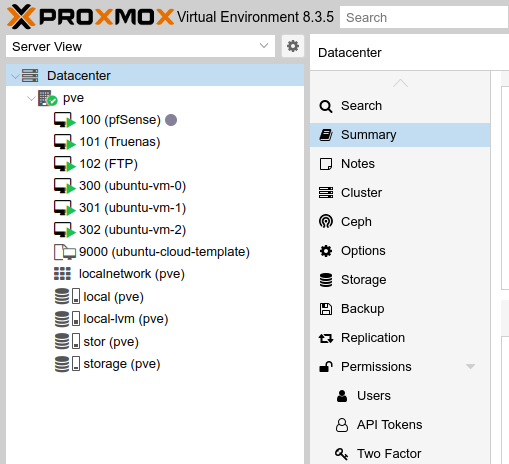This screenshot has width=509, height=464.
Task: Click the storage icon for local (pve)
Action: click(67, 296)
